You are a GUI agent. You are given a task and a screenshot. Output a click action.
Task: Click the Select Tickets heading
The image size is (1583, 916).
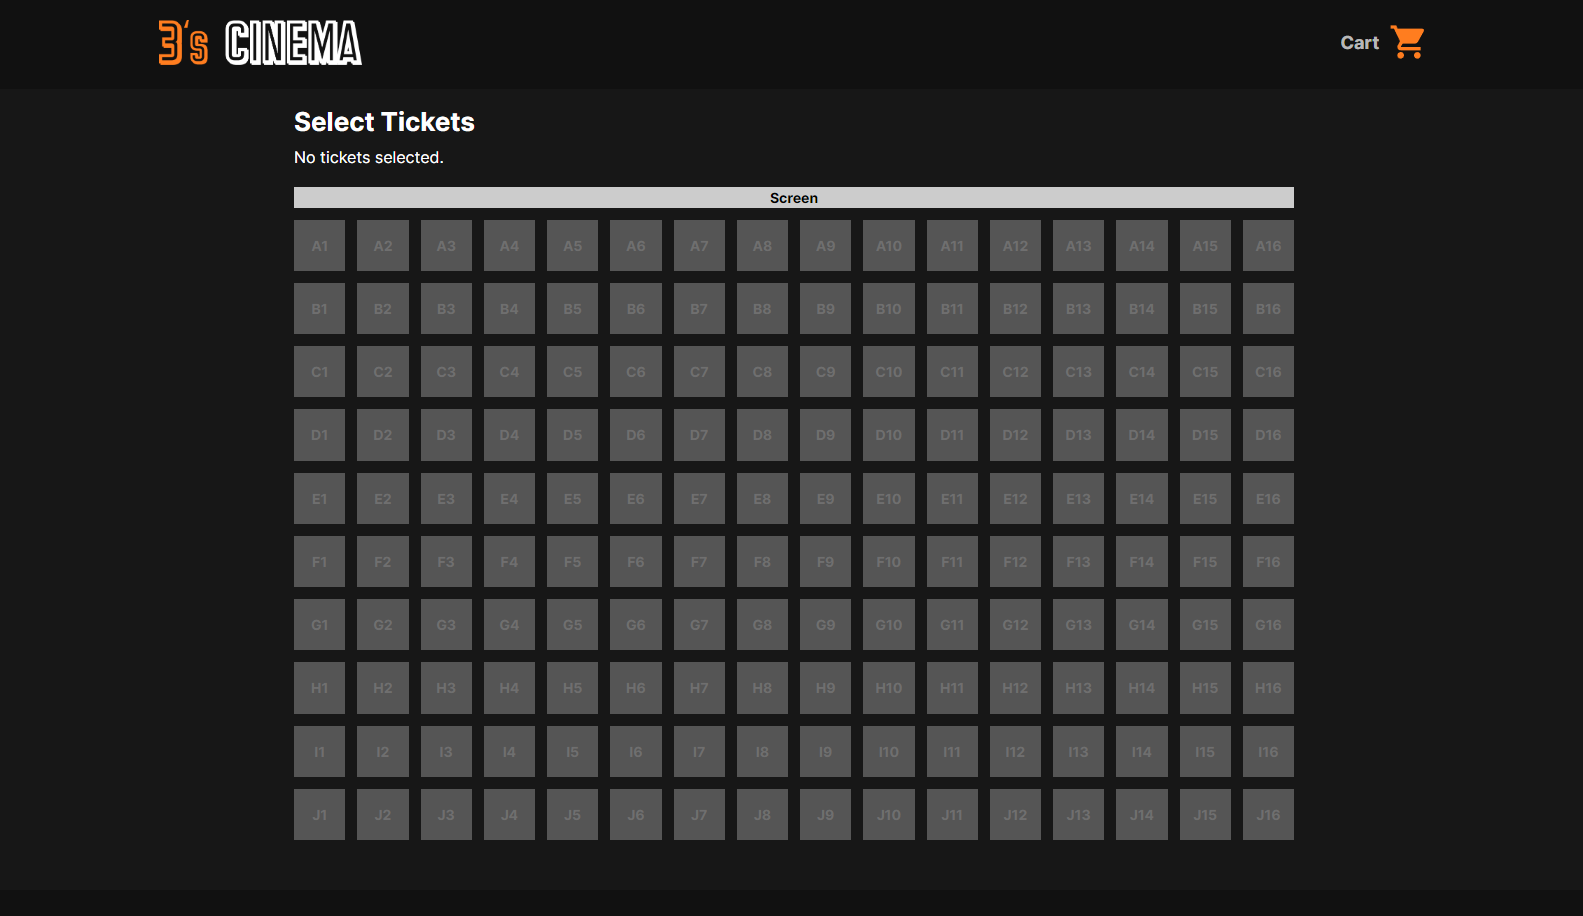pyautogui.click(x=384, y=122)
